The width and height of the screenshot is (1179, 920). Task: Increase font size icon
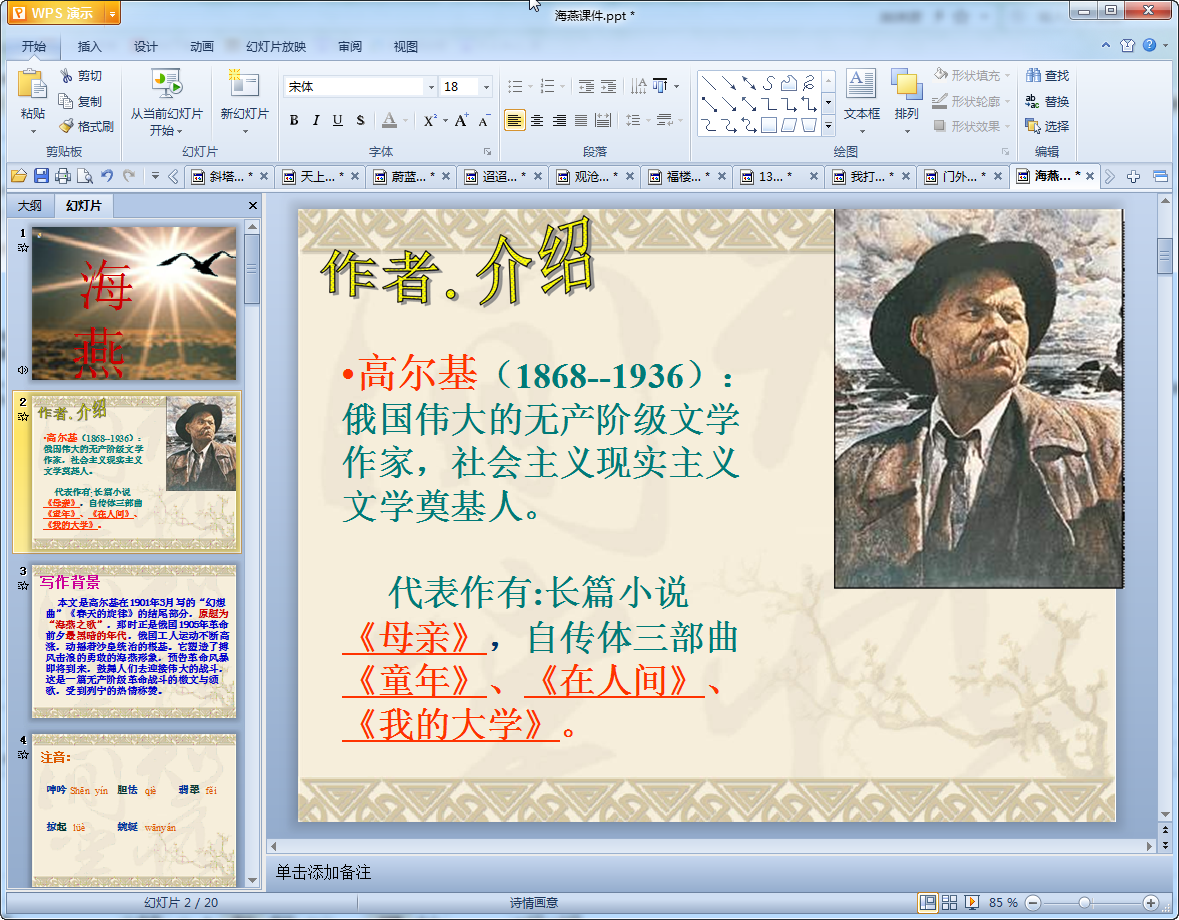(x=461, y=120)
